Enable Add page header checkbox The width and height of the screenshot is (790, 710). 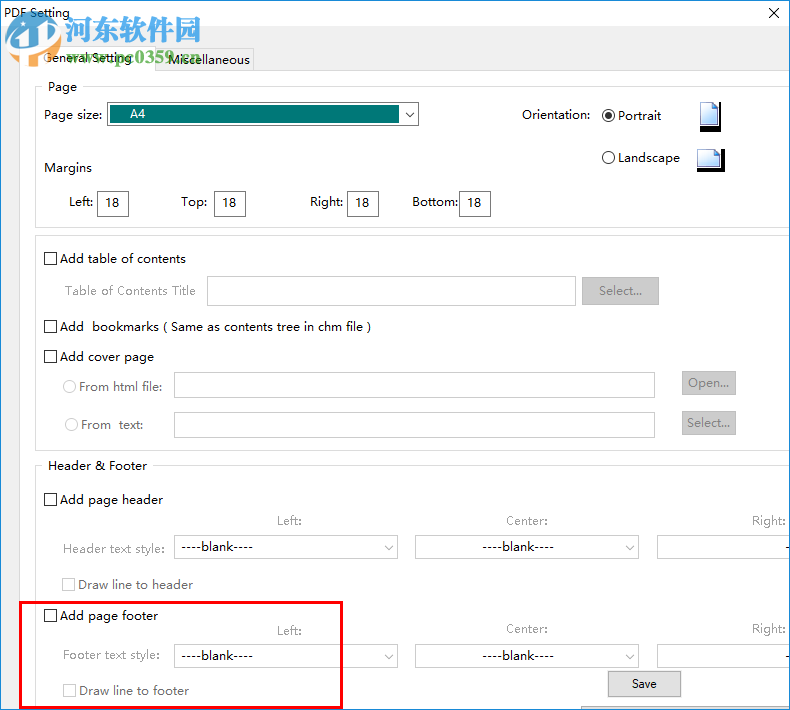[x=50, y=499]
